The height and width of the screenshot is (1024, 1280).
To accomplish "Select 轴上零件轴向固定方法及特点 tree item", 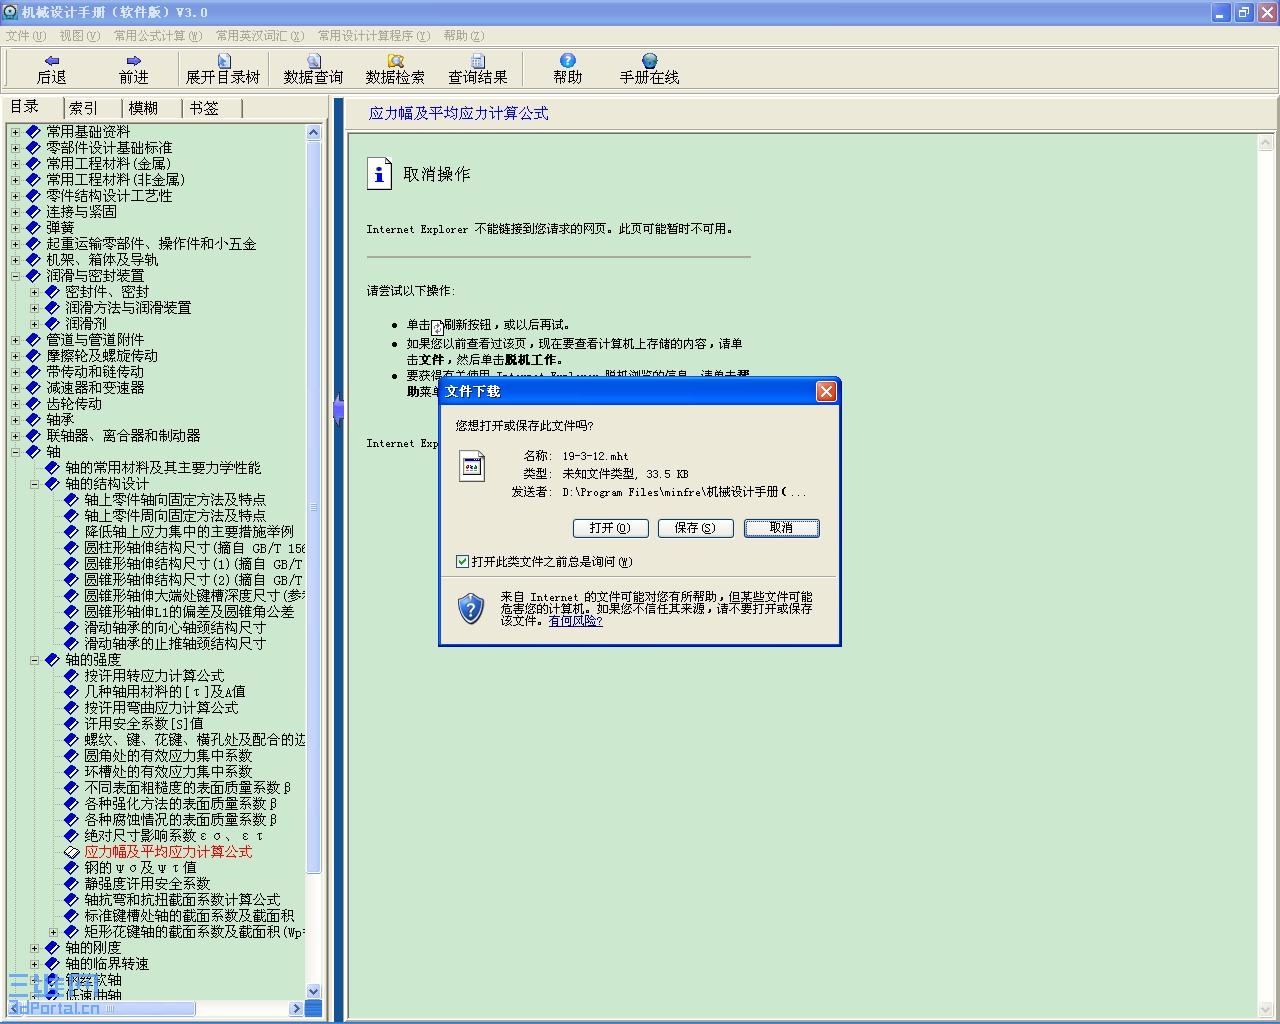I will coord(175,500).
